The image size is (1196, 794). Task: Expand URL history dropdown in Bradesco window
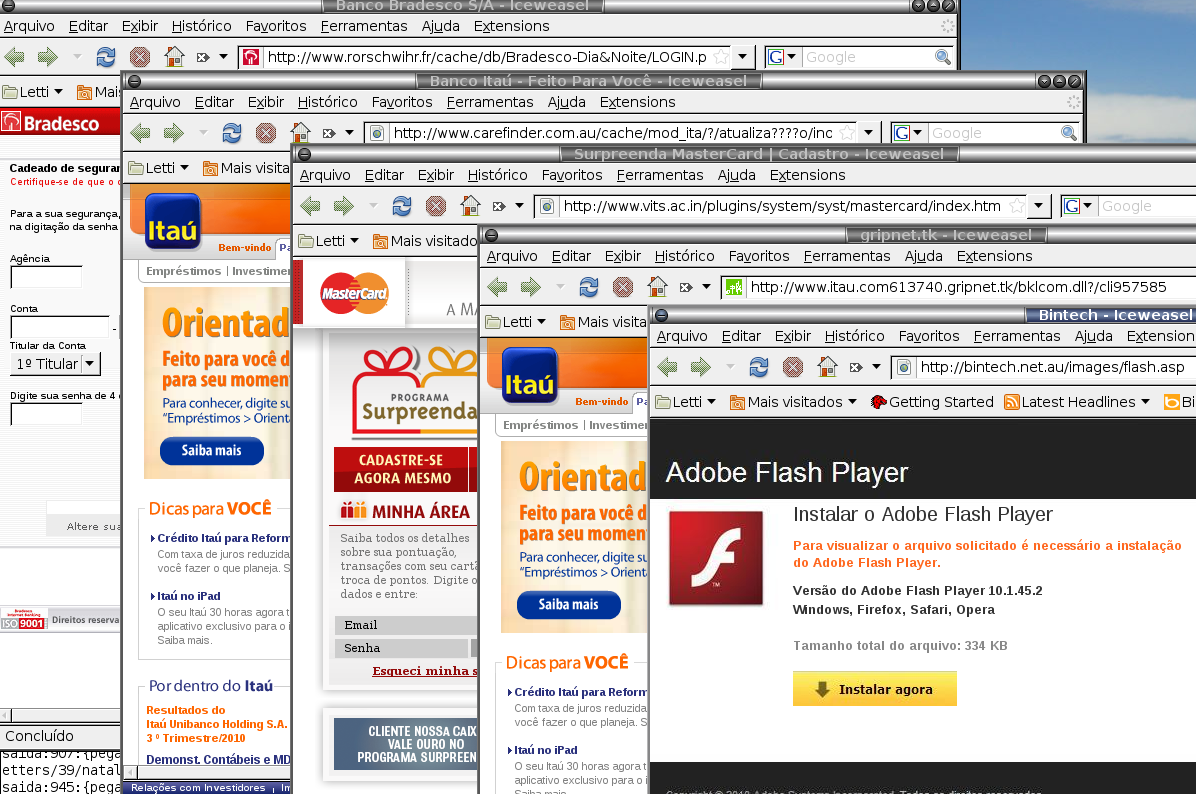point(742,57)
